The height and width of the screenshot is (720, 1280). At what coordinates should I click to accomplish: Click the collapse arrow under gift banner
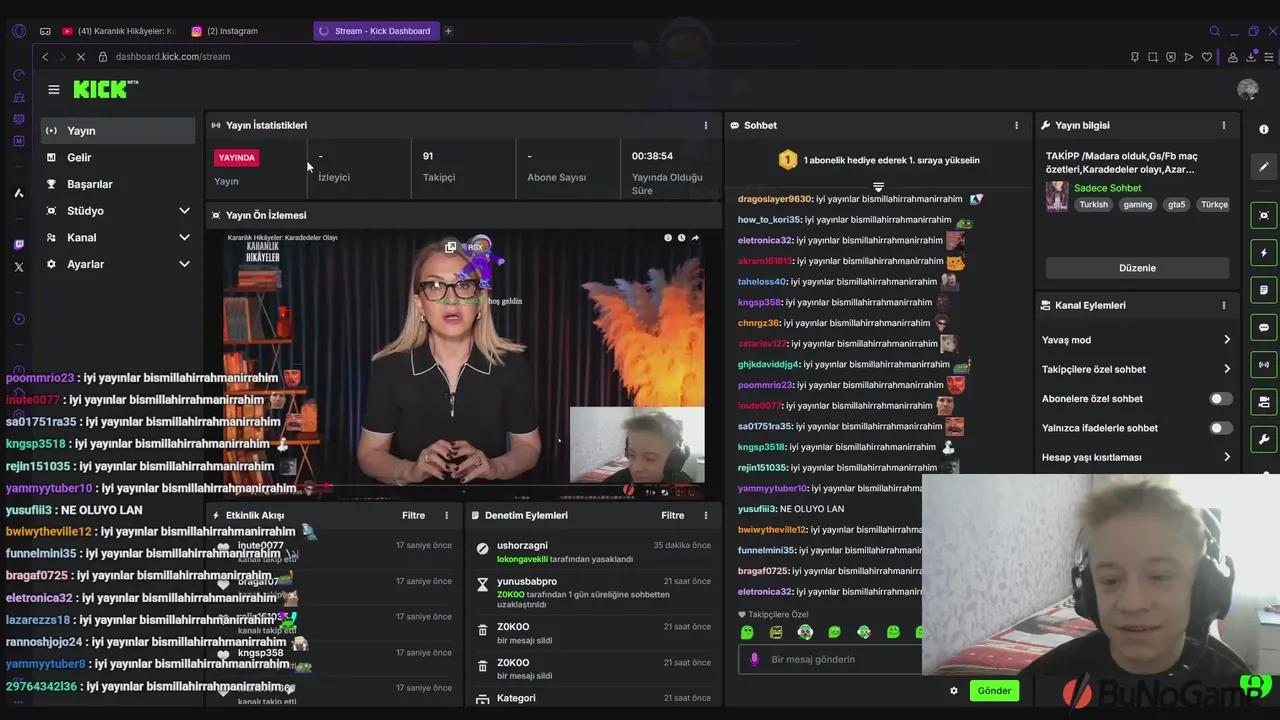click(878, 187)
